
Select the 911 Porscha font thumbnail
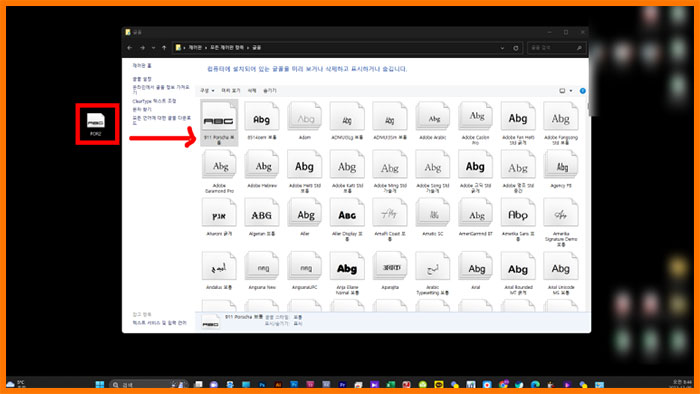pyautogui.click(x=219, y=117)
